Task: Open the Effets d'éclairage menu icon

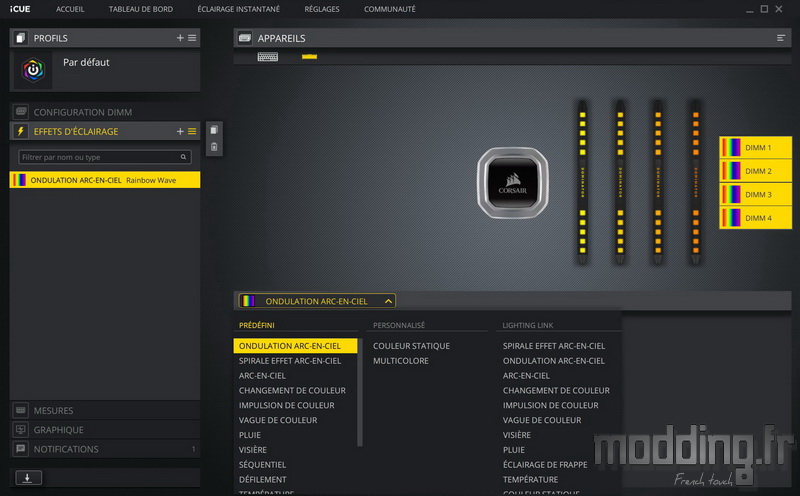Action: [x=192, y=131]
